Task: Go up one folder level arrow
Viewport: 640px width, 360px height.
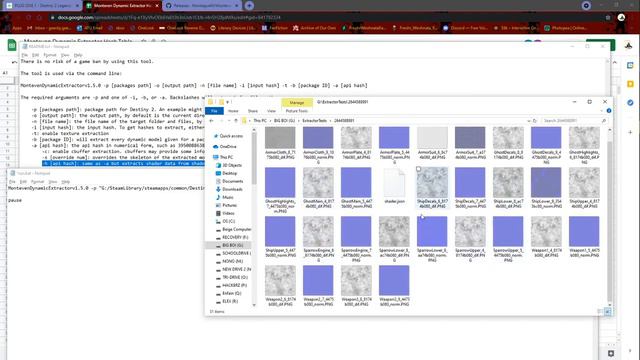Action: [x=236, y=121]
